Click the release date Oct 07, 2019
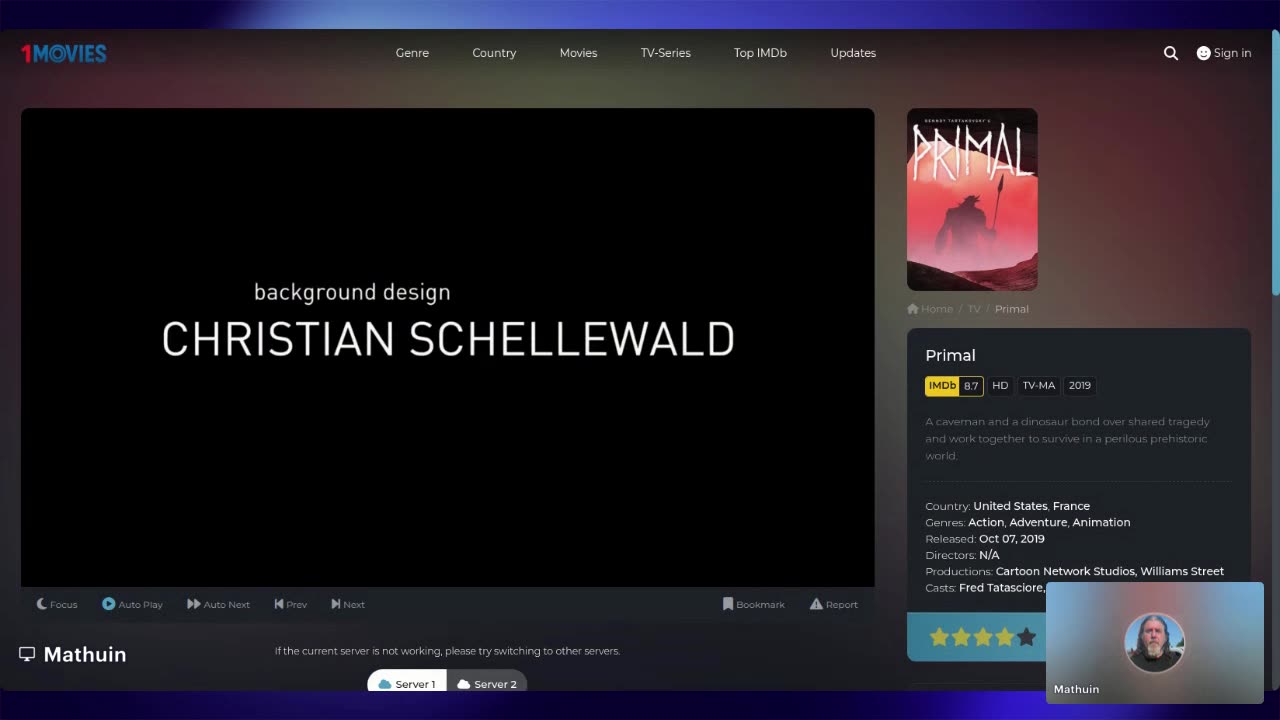The image size is (1280, 720). point(1012,538)
